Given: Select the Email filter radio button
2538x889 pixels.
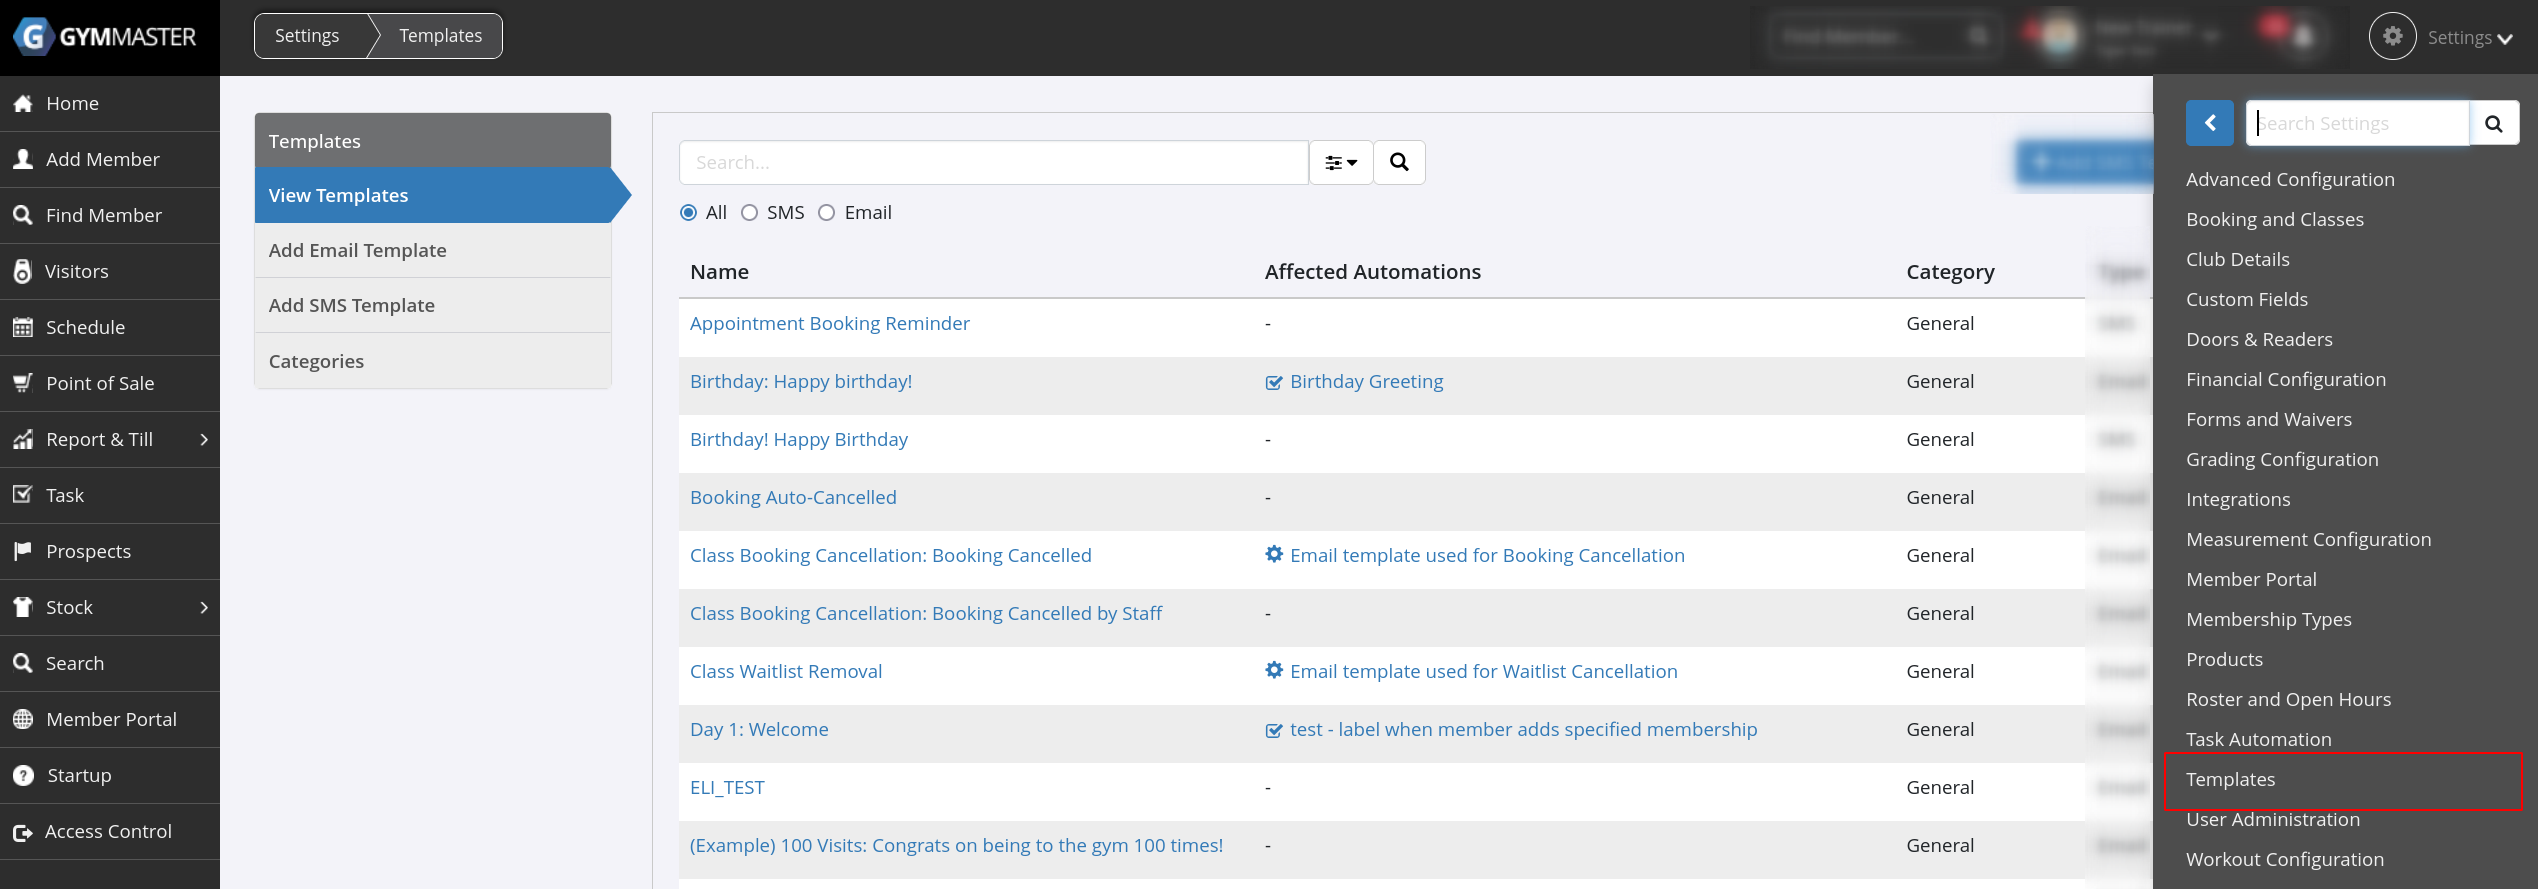Looking at the screenshot, I should (826, 213).
